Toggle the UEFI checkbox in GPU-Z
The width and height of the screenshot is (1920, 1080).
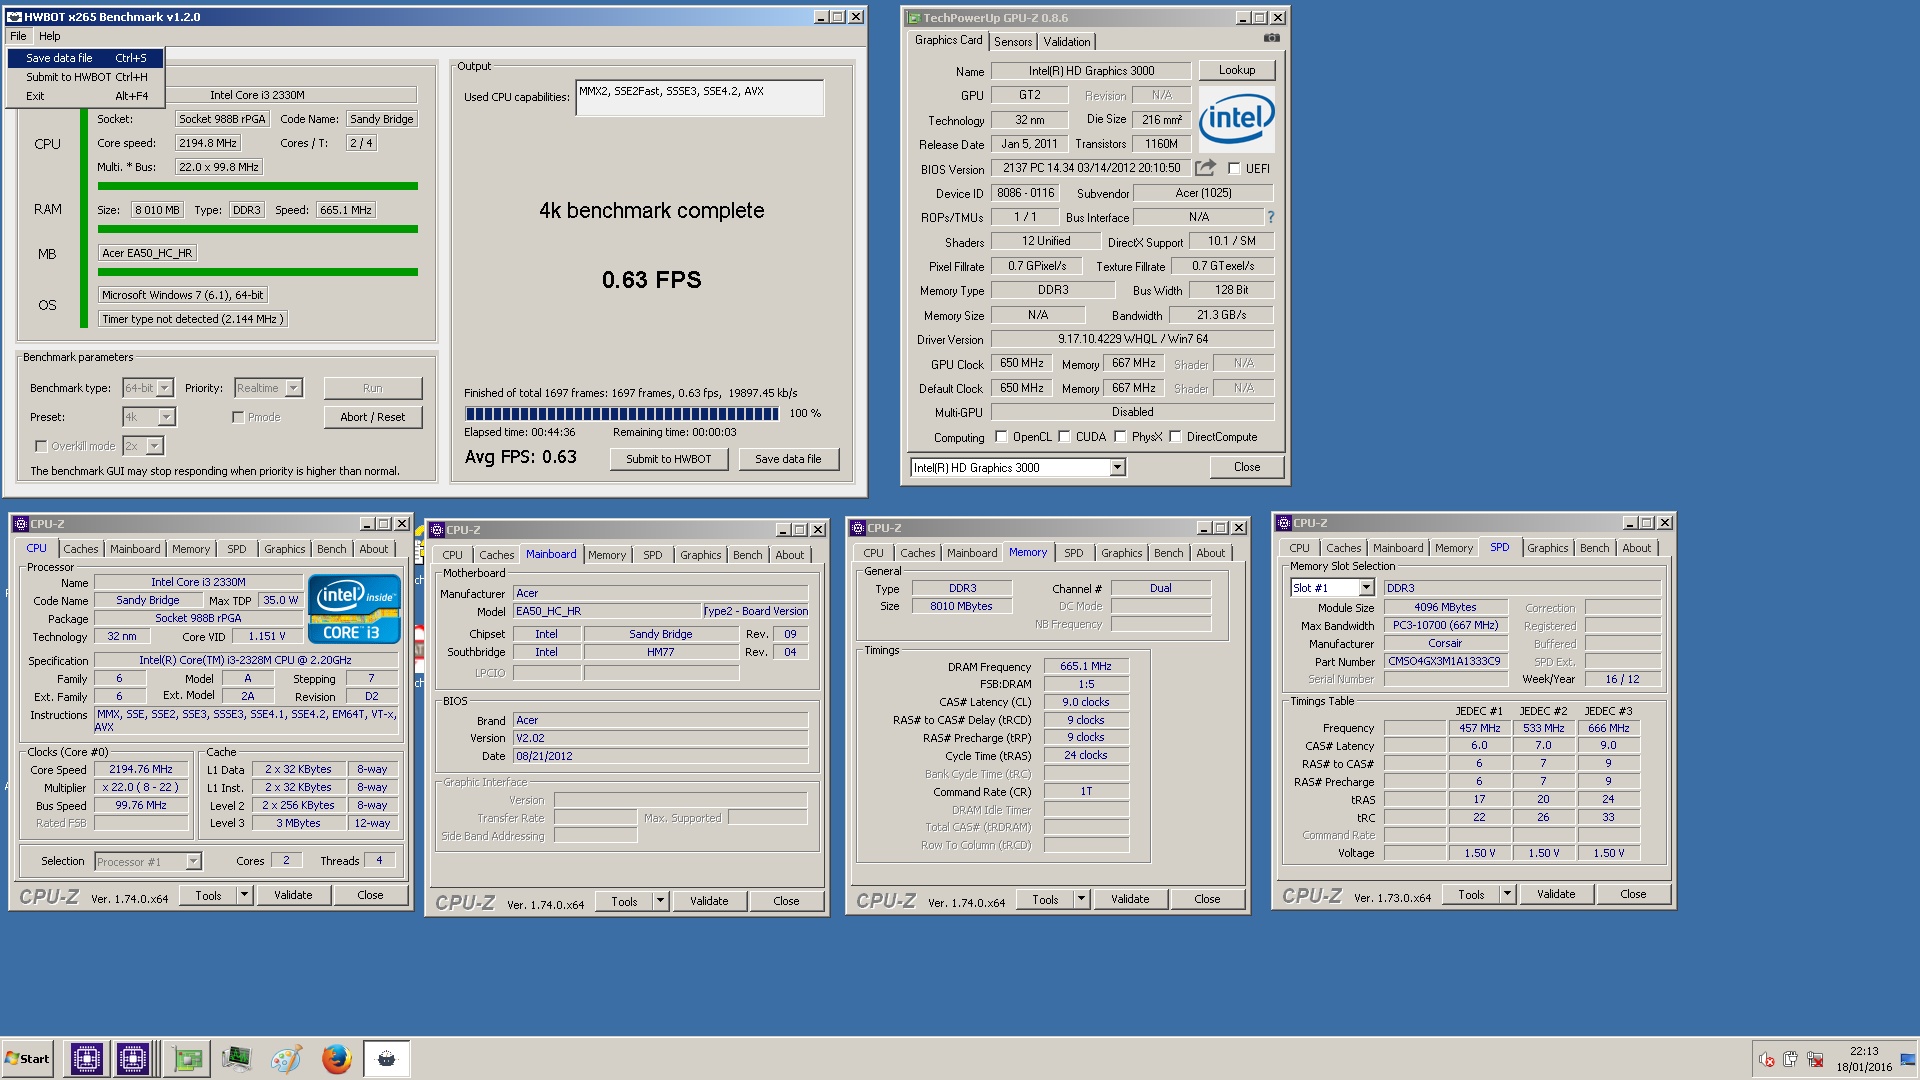coord(1234,169)
